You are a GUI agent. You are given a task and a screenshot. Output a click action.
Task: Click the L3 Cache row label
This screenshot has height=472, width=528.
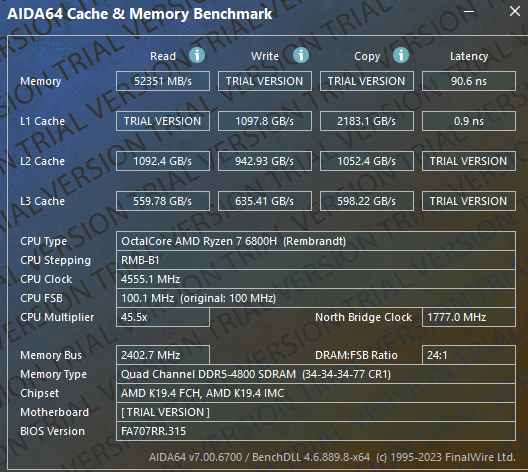pyautogui.click(x=42, y=201)
